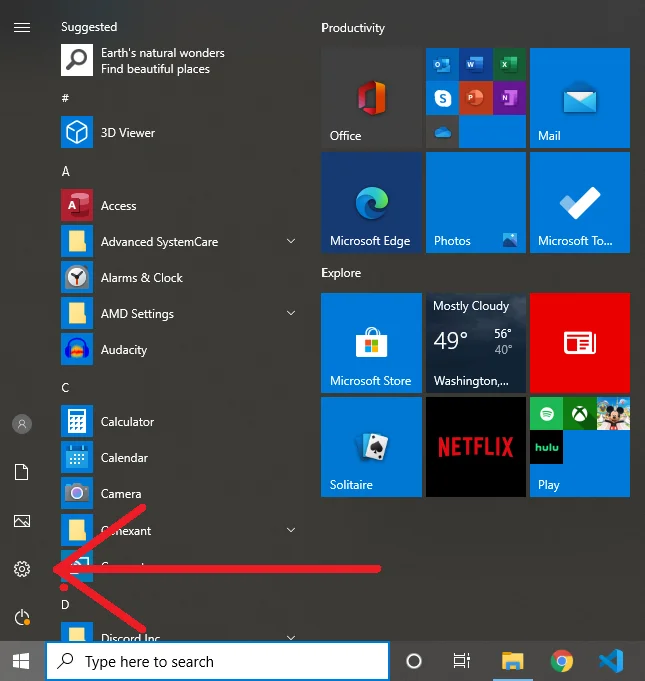Image resolution: width=645 pixels, height=681 pixels.
Task: Jump to letter # section header
Action: point(65,98)
